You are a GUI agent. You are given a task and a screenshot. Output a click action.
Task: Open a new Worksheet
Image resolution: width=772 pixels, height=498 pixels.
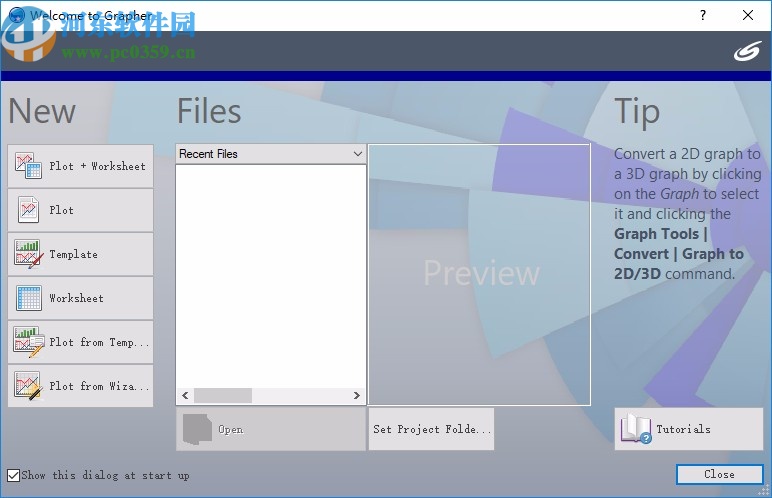click(80, 298)
